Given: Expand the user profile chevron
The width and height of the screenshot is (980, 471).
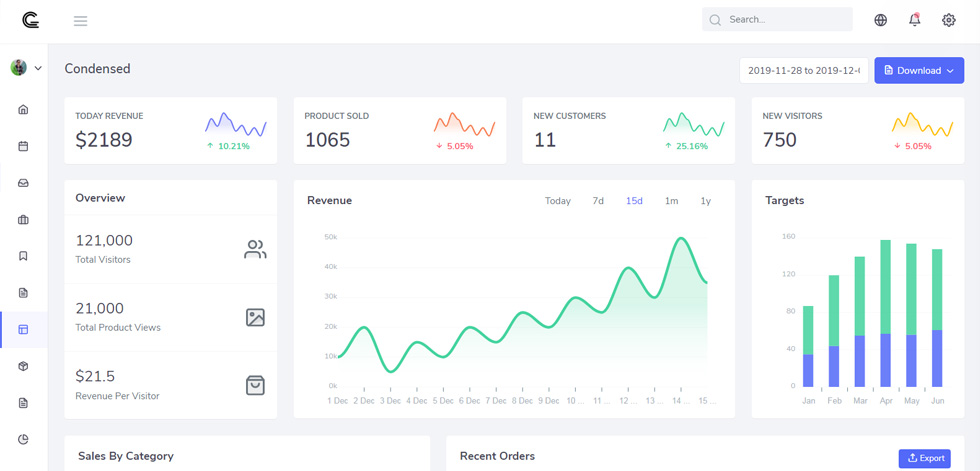Looking at the screenshot, I should [x=38, y=68].
